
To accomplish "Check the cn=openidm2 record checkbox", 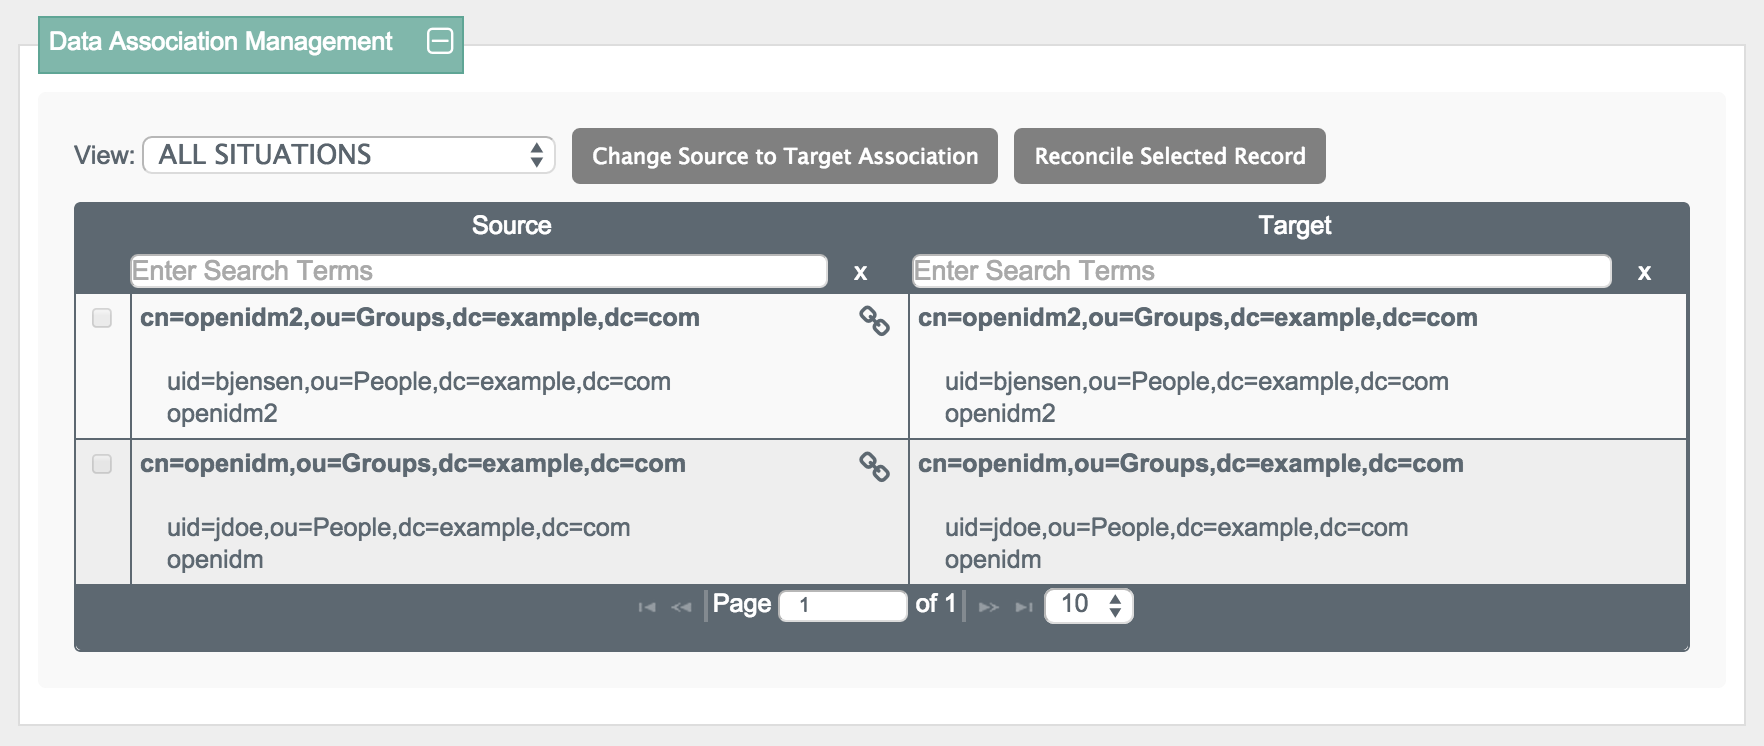I will [102, 318].
